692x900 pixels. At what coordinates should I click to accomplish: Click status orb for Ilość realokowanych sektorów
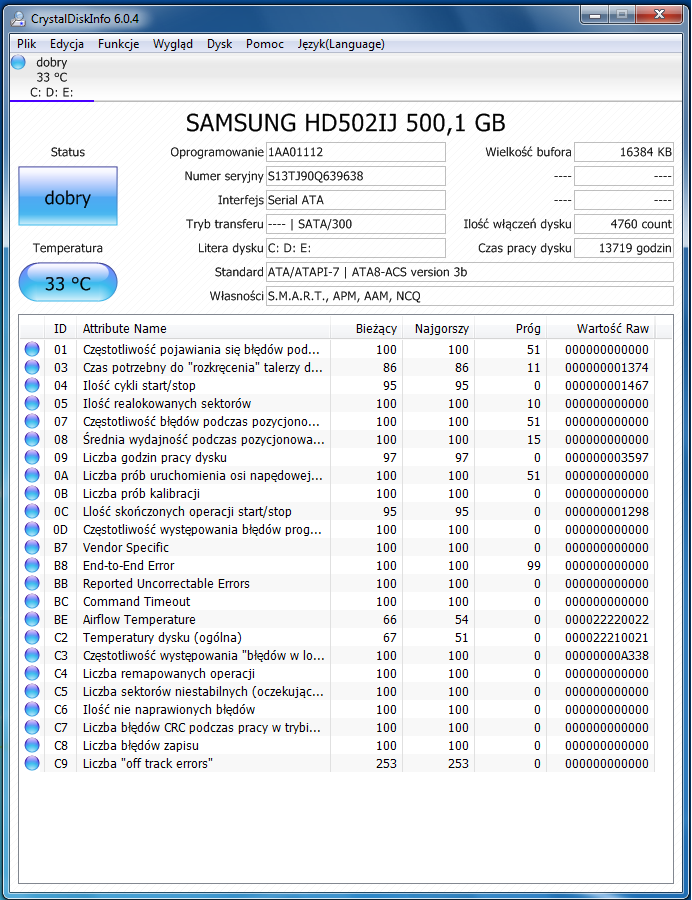point(32,403)
